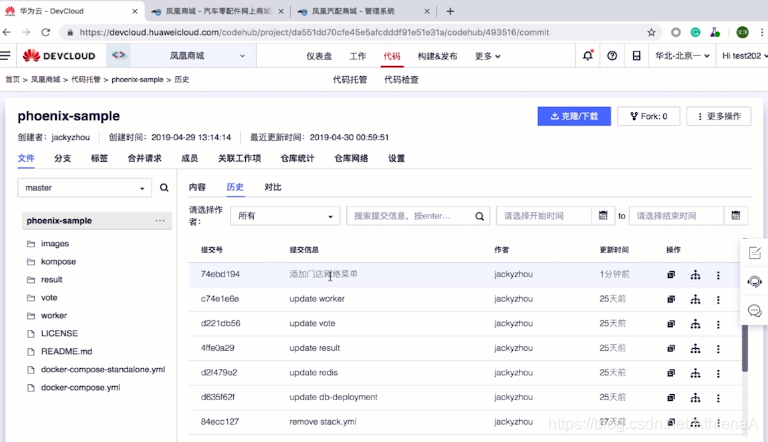Open the 华北-北京一 region dropdown
This screenshot has height=442, width=768.
tap(682, 56)
